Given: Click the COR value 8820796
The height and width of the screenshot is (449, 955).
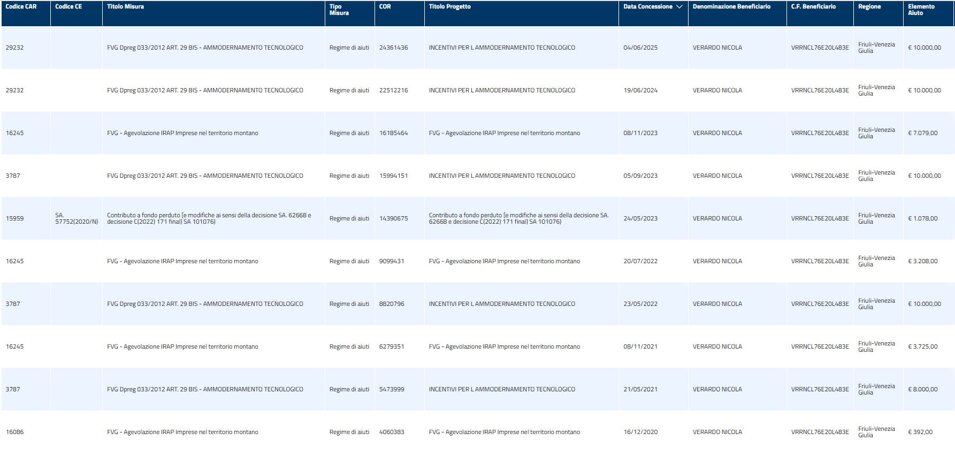Looking at the screenshot, I should click(x=391, y=303).
